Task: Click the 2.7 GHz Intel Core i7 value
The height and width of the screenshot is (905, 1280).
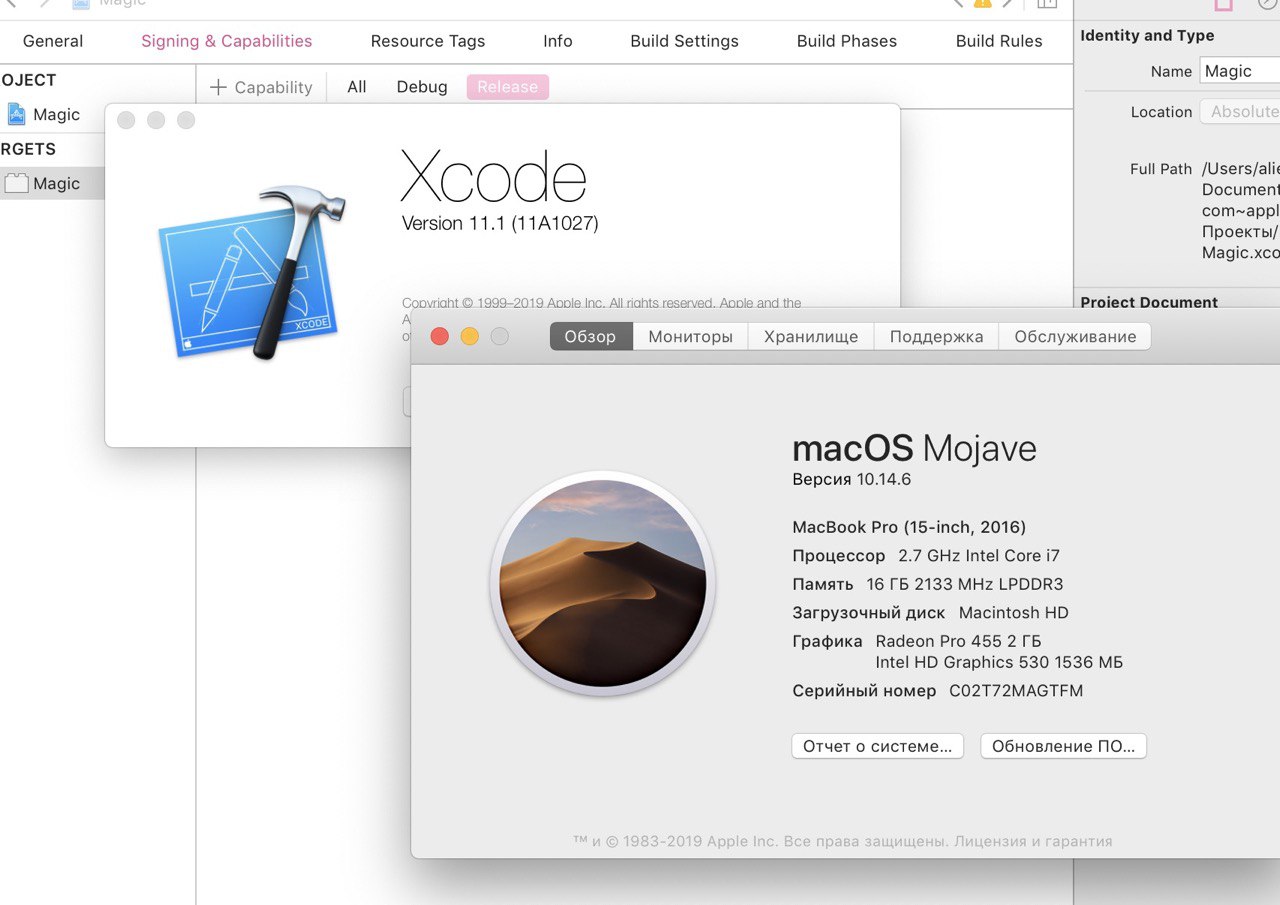Action: pos(979,555)
